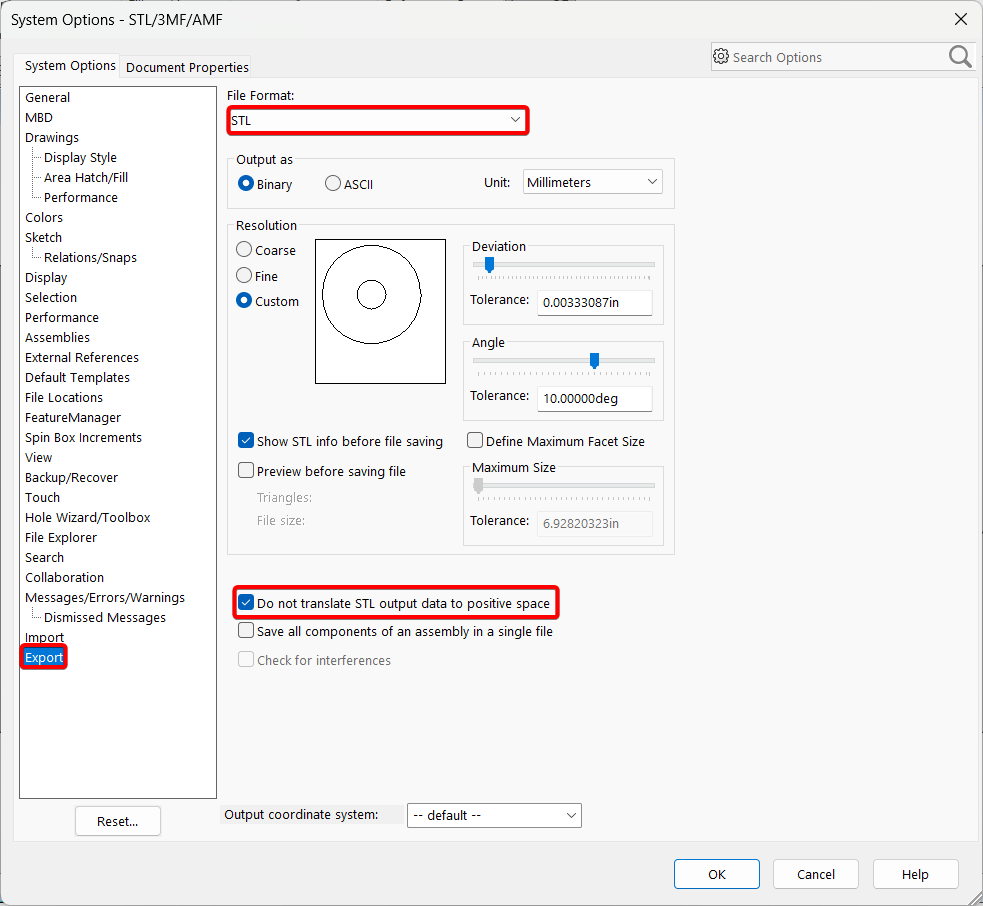
Task: Switch to the System Options tab
Action: click(70, 66)
